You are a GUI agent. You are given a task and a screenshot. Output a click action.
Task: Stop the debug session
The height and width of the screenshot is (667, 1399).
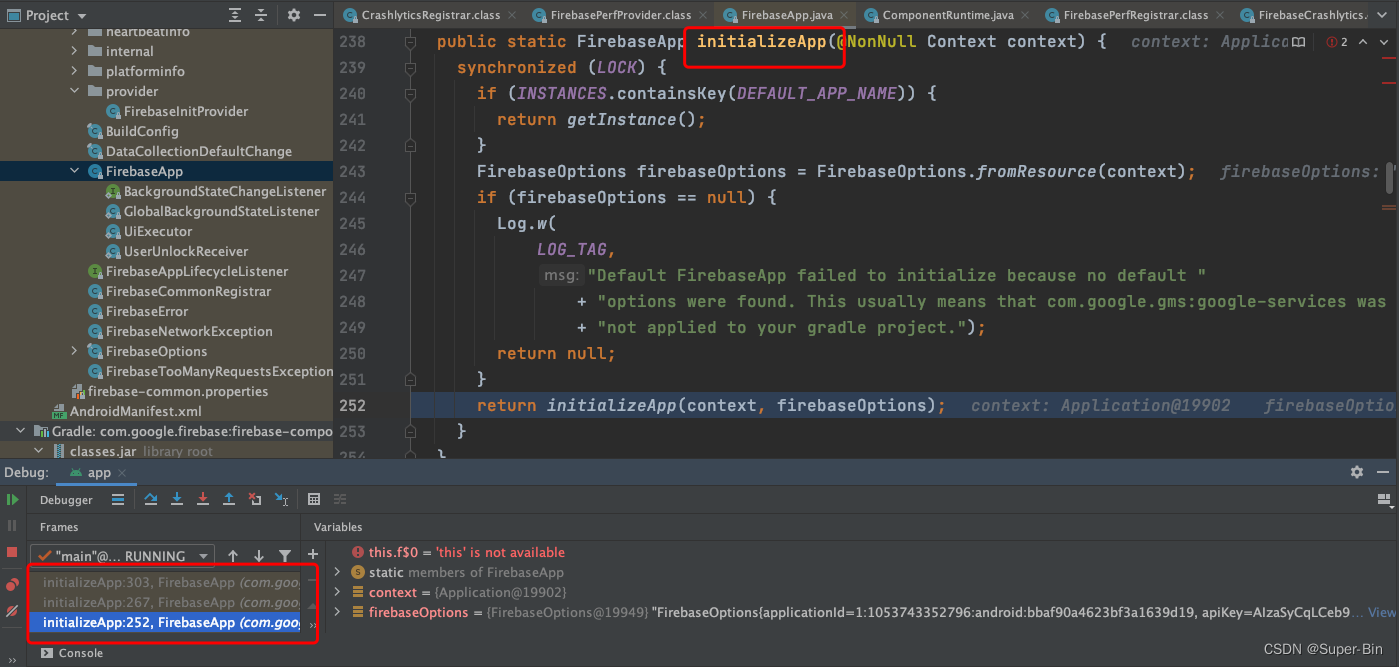(12, 552)
